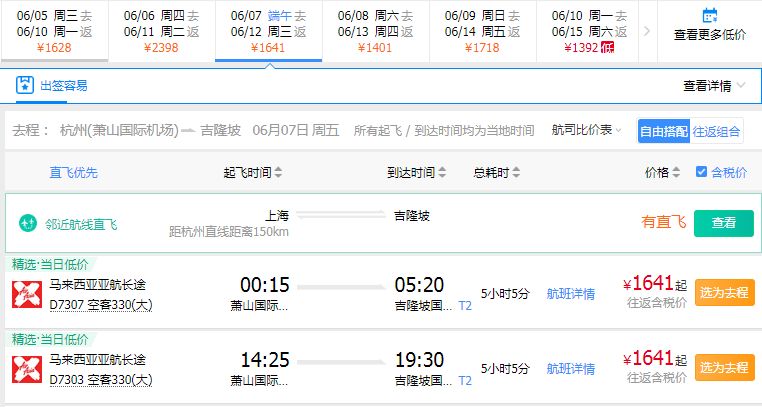
Task: Click T2 terminal for the 05:20 arrival
Action: click(x=465, y=305)
